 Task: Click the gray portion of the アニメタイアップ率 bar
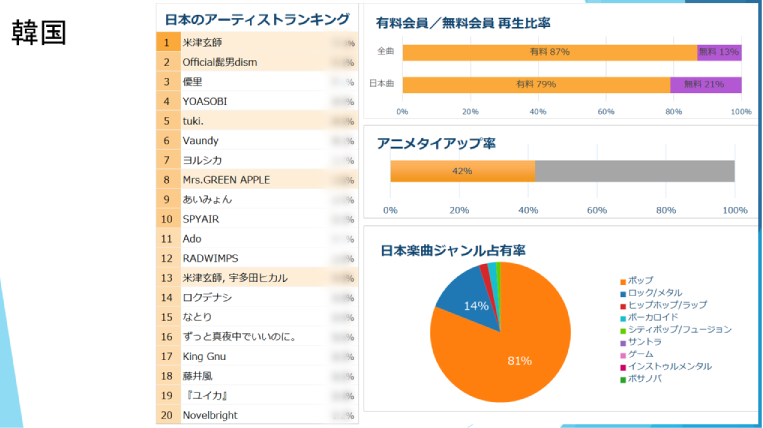tap(634, 171)
